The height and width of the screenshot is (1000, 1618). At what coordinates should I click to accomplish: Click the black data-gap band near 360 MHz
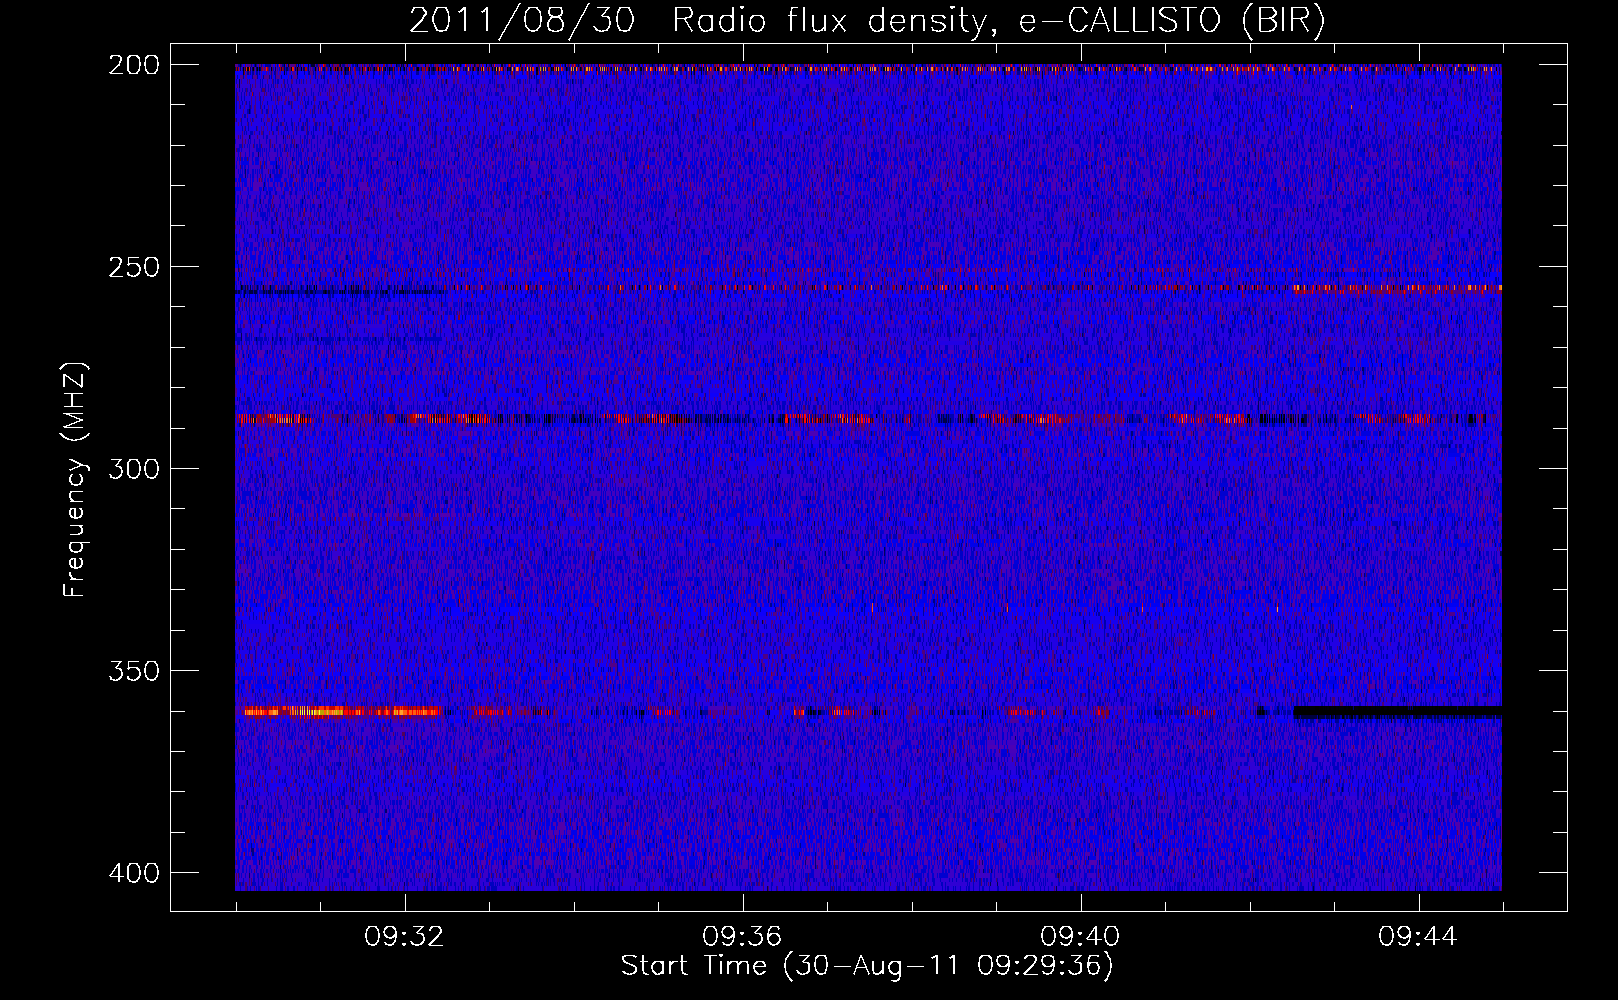(x=1398, y=712)
